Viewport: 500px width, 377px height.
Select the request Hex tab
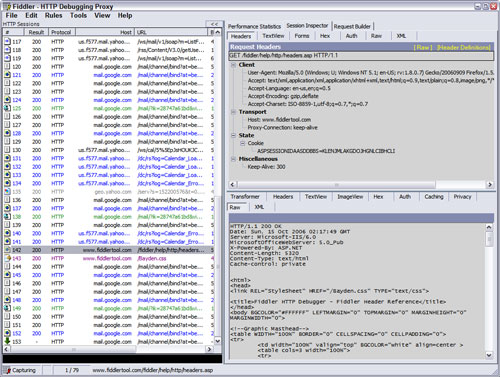(325, 36)
